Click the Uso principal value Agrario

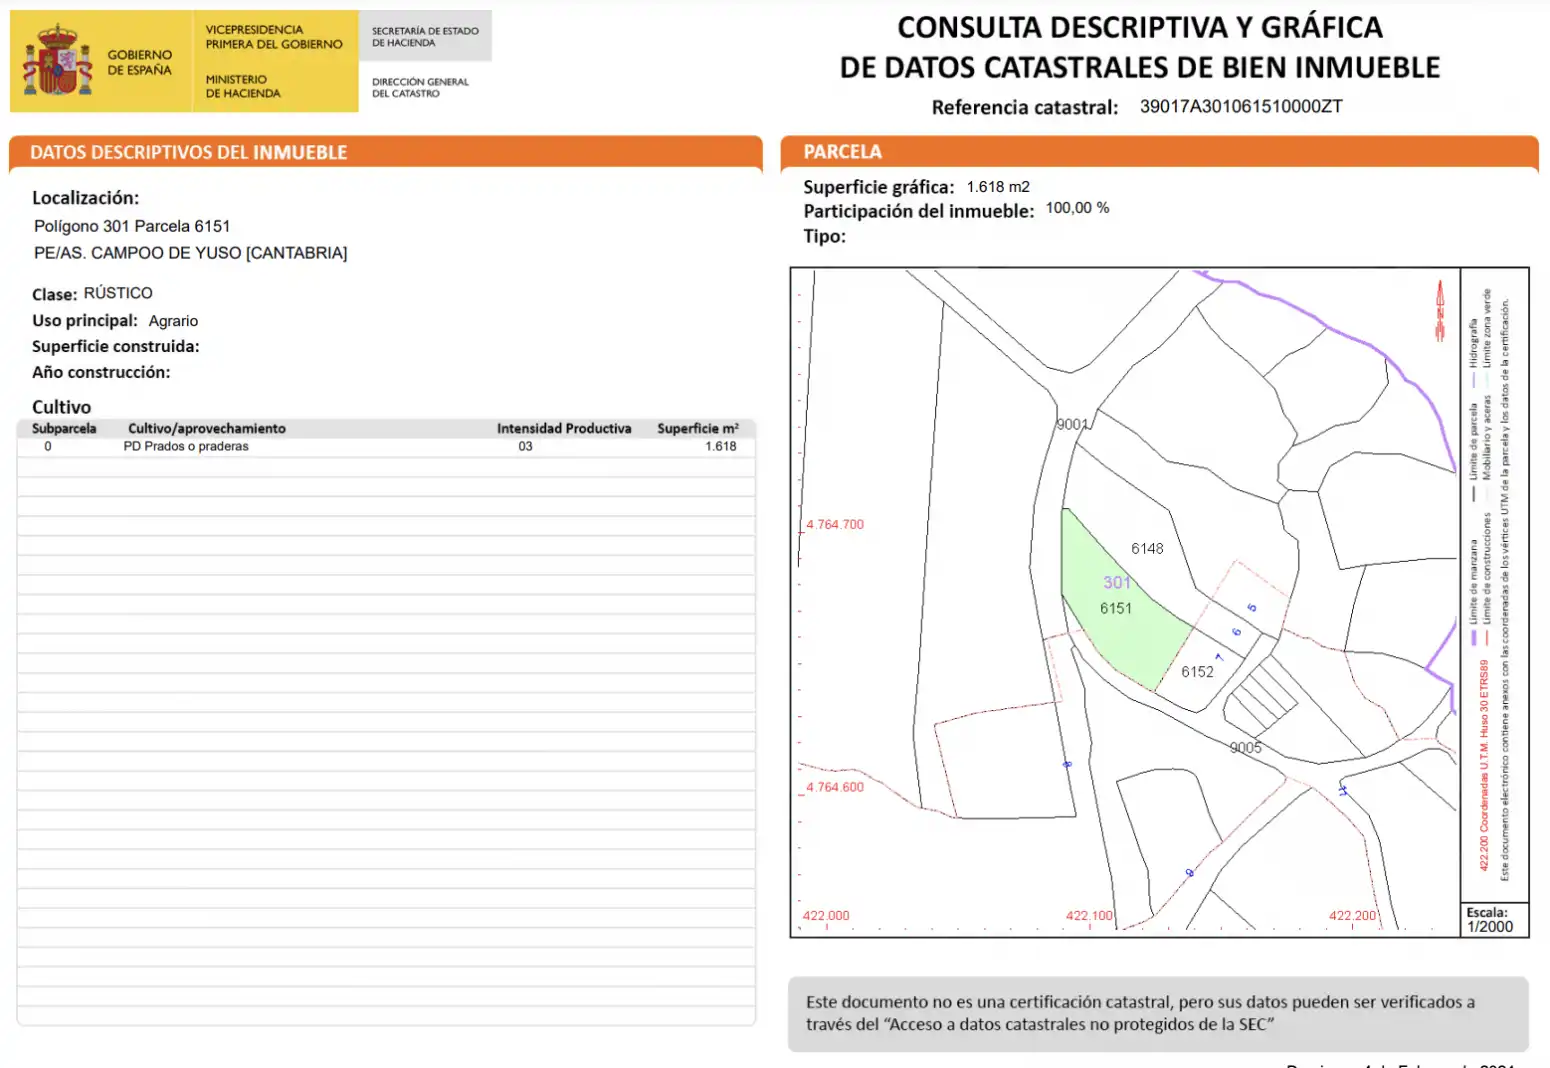[x=173, y=321]
